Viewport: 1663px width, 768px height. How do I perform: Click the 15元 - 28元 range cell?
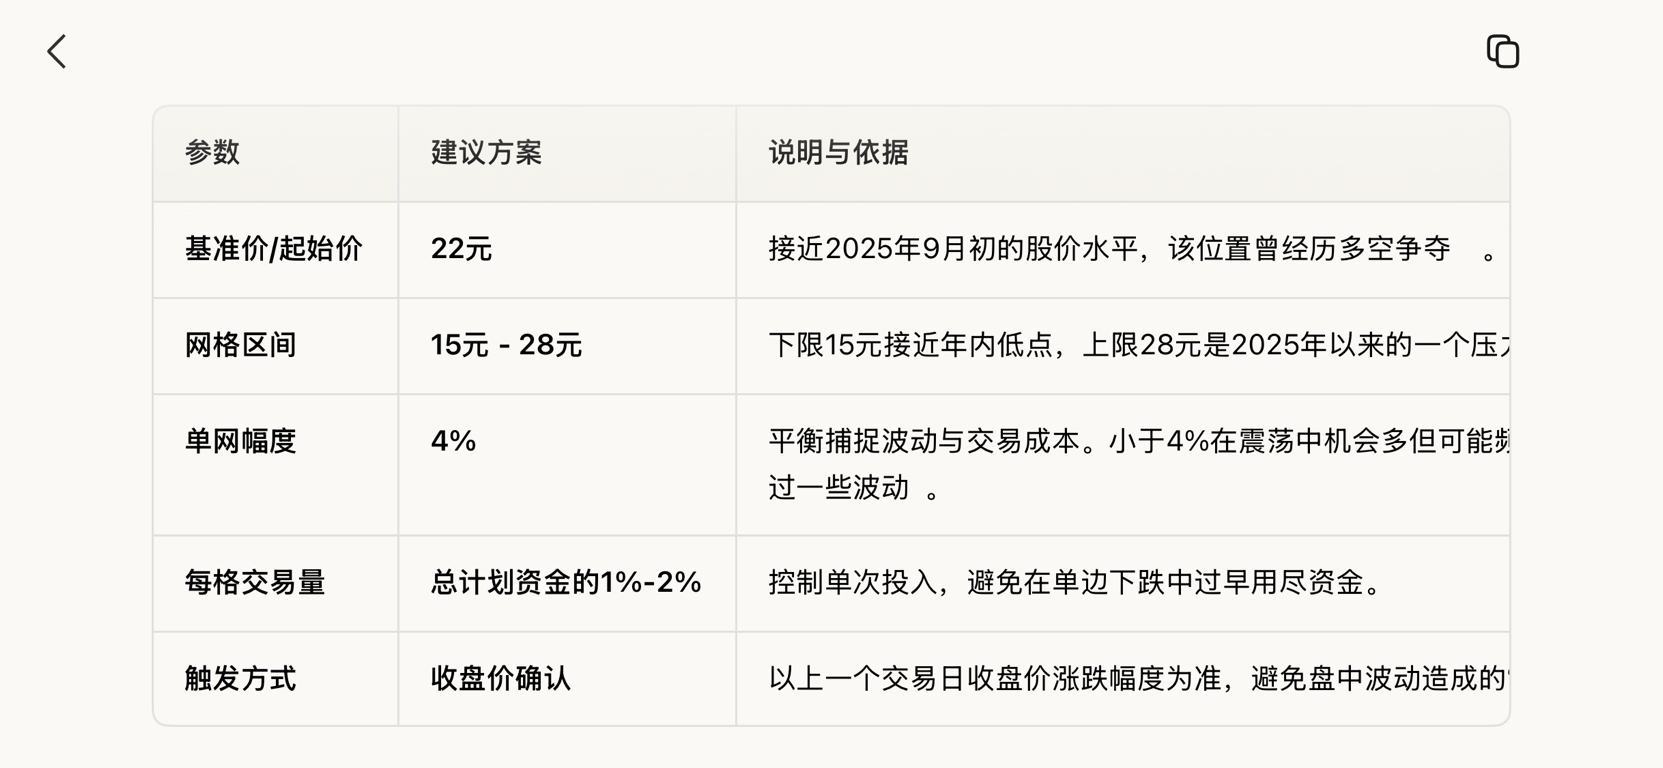506,345
